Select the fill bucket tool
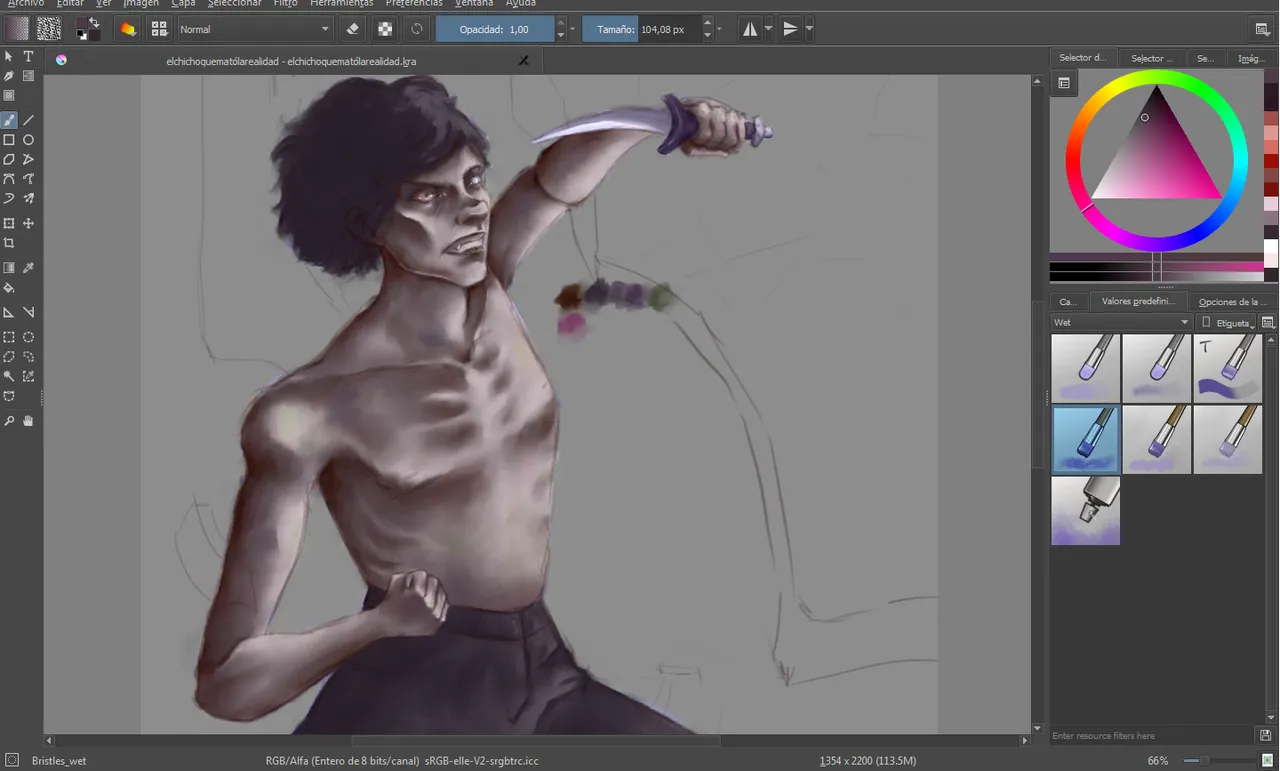 coord(9,288)
